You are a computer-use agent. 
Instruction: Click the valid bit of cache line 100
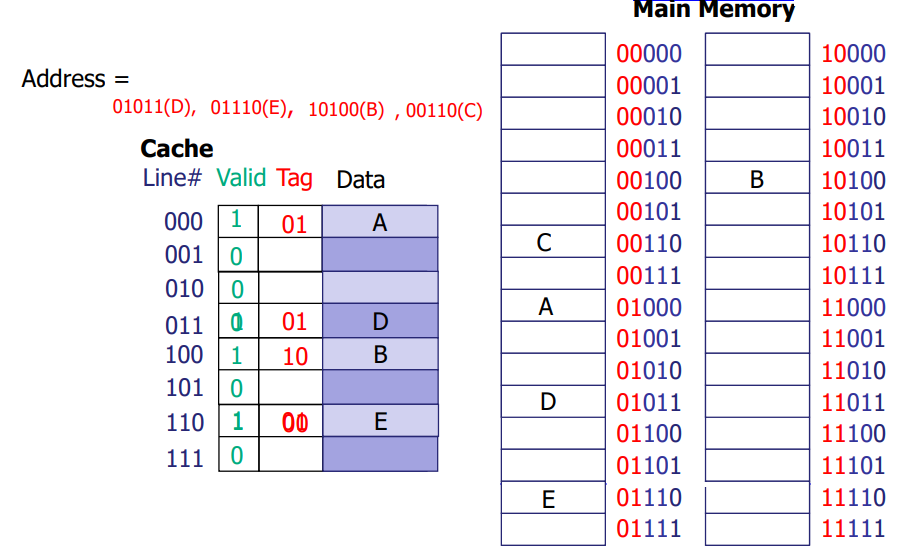tap(238, 354)
